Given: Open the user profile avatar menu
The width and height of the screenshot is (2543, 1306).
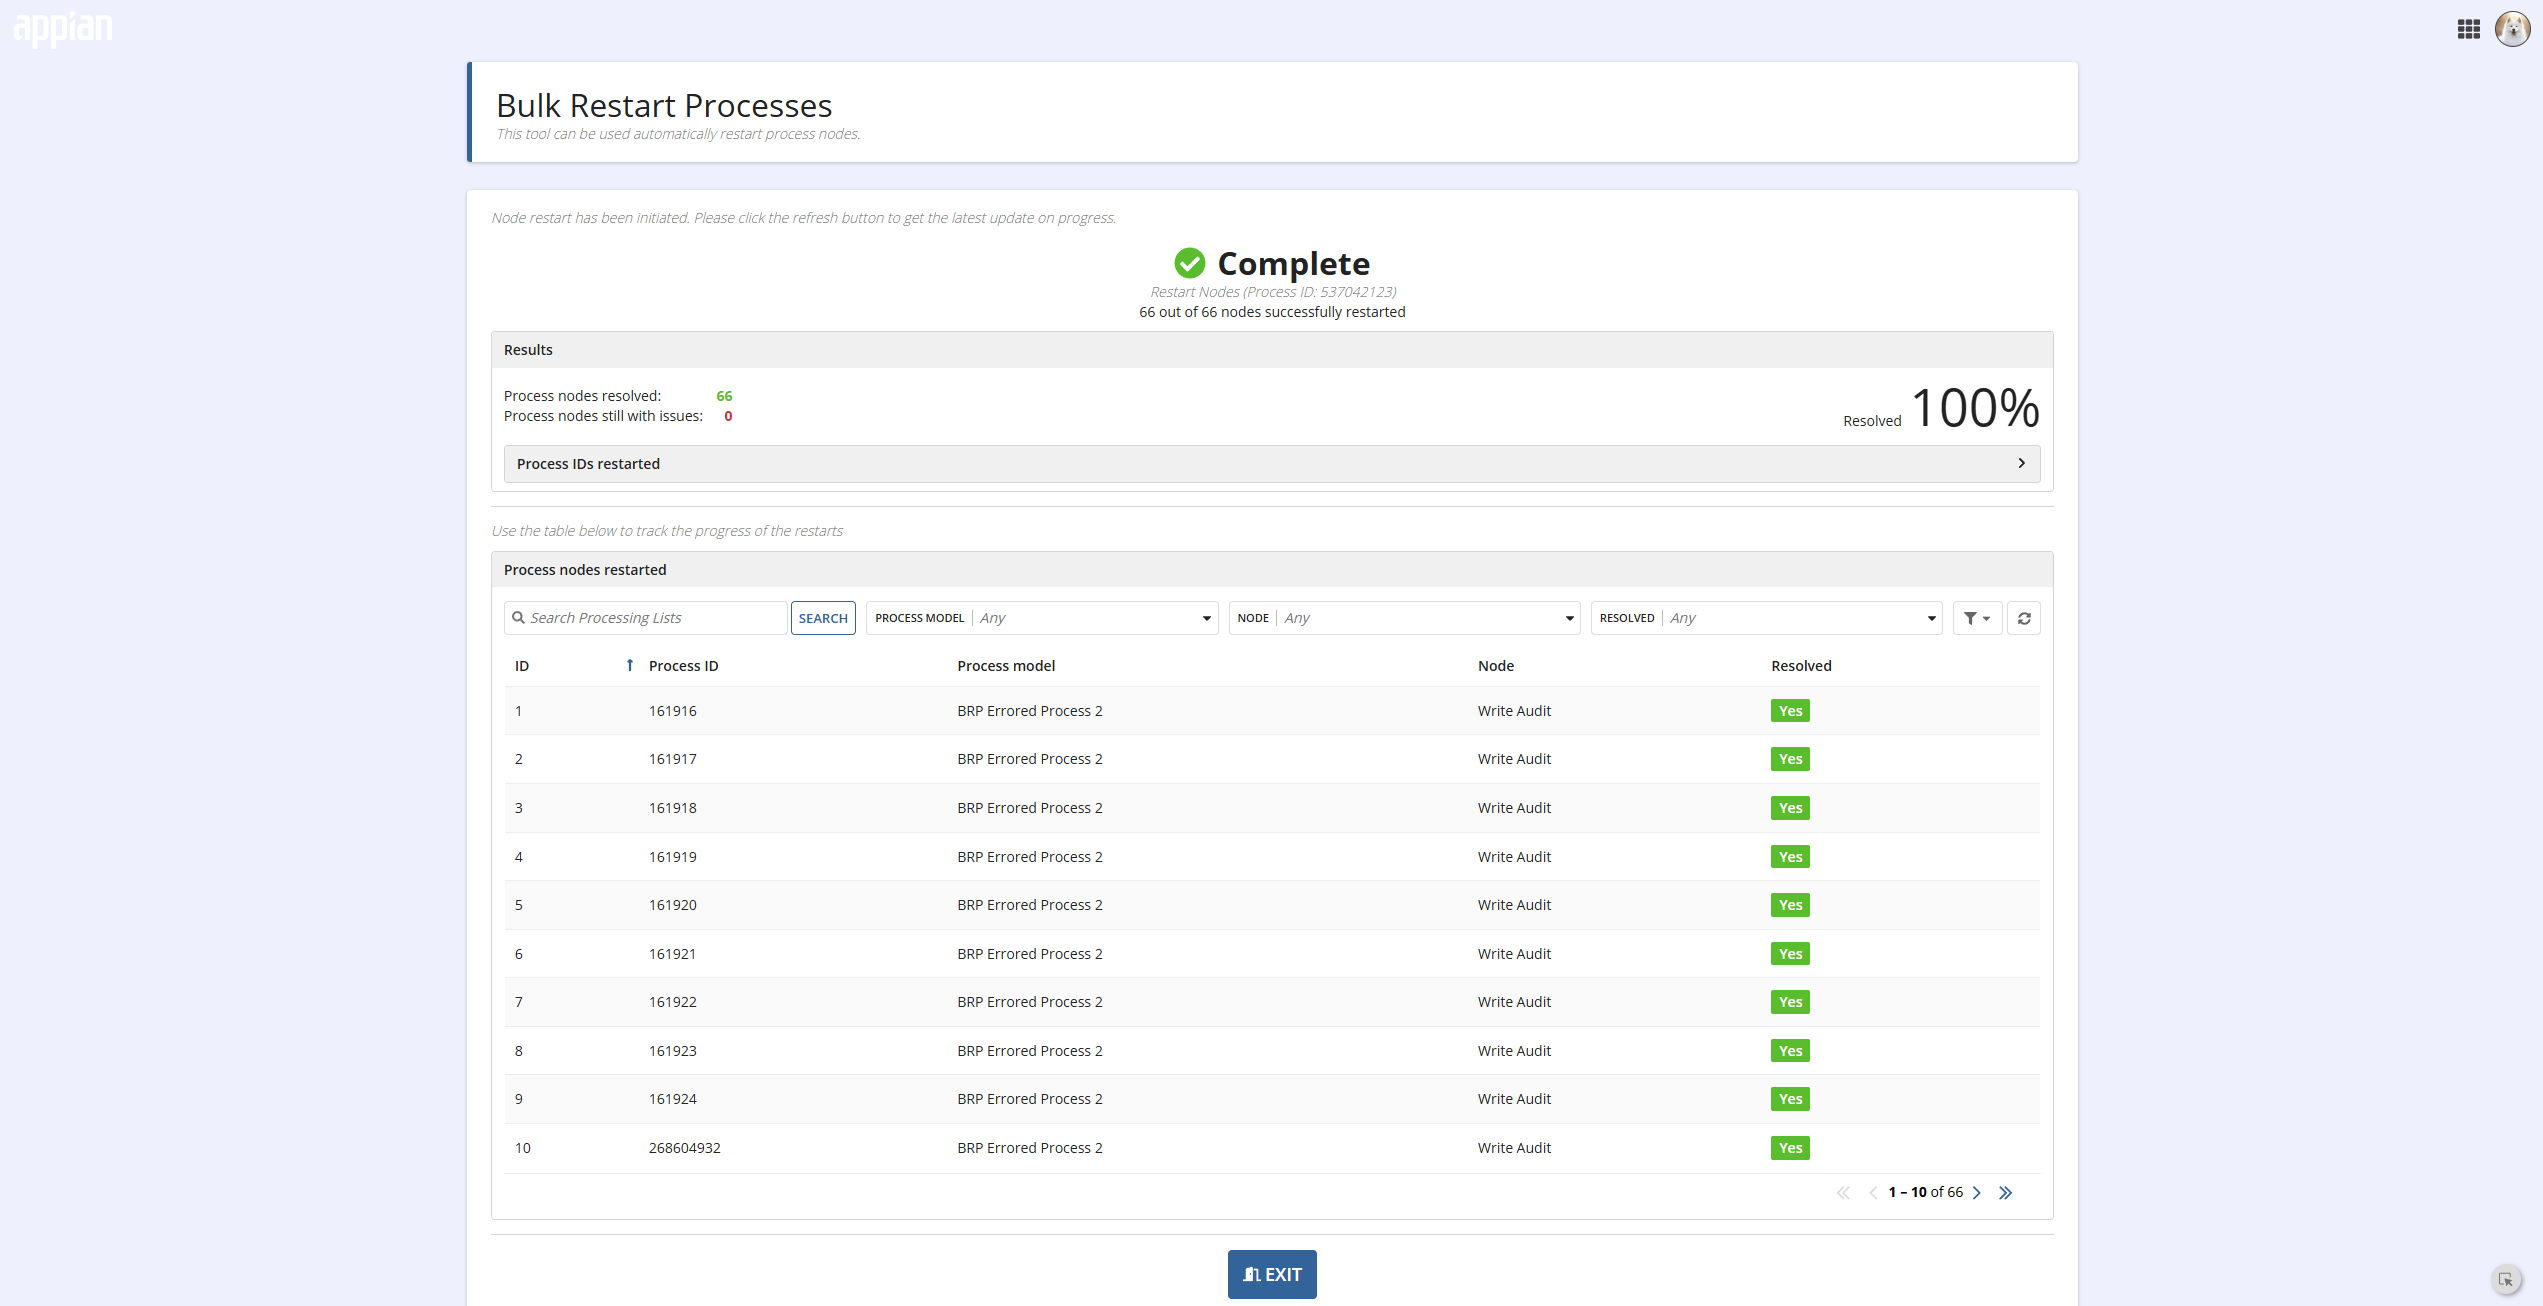Looking at the screenshot, I should [x=2512, y=29].
